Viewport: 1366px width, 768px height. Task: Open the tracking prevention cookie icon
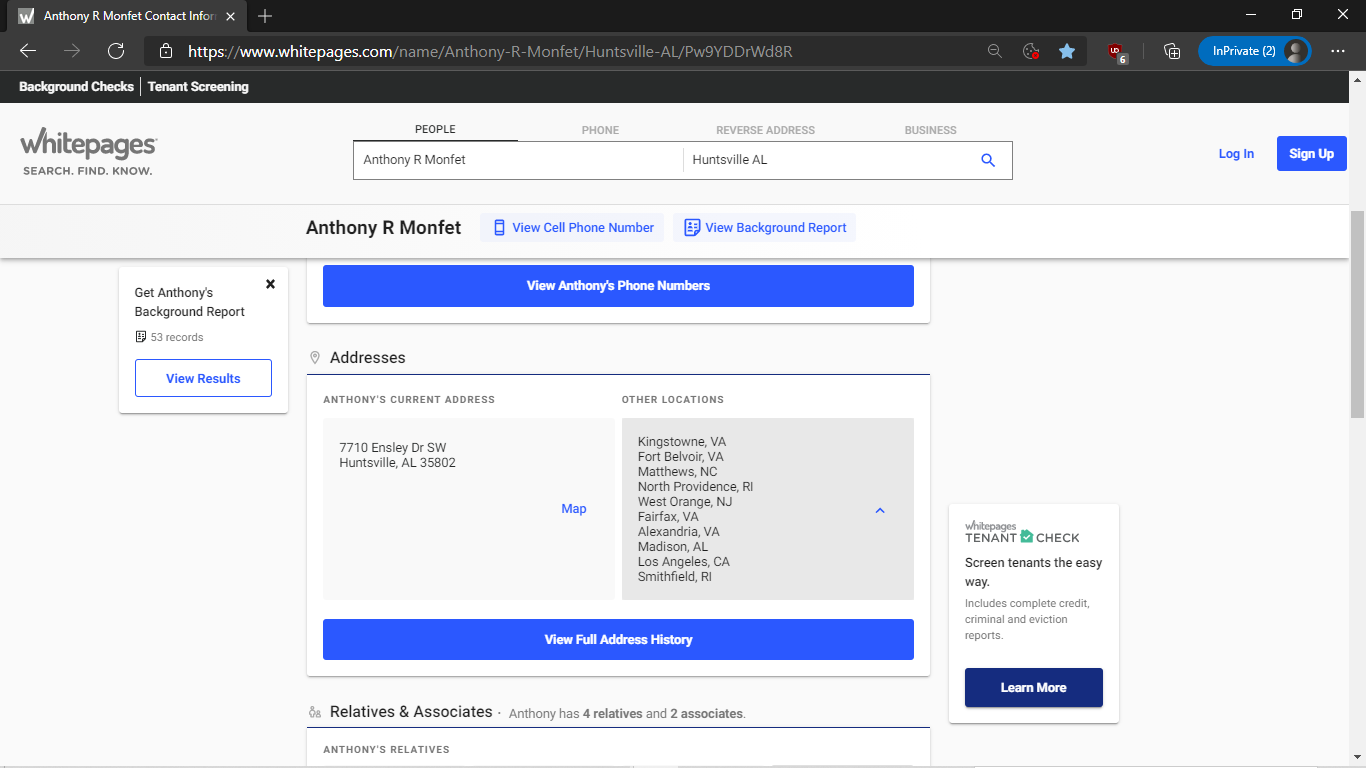1031,51
